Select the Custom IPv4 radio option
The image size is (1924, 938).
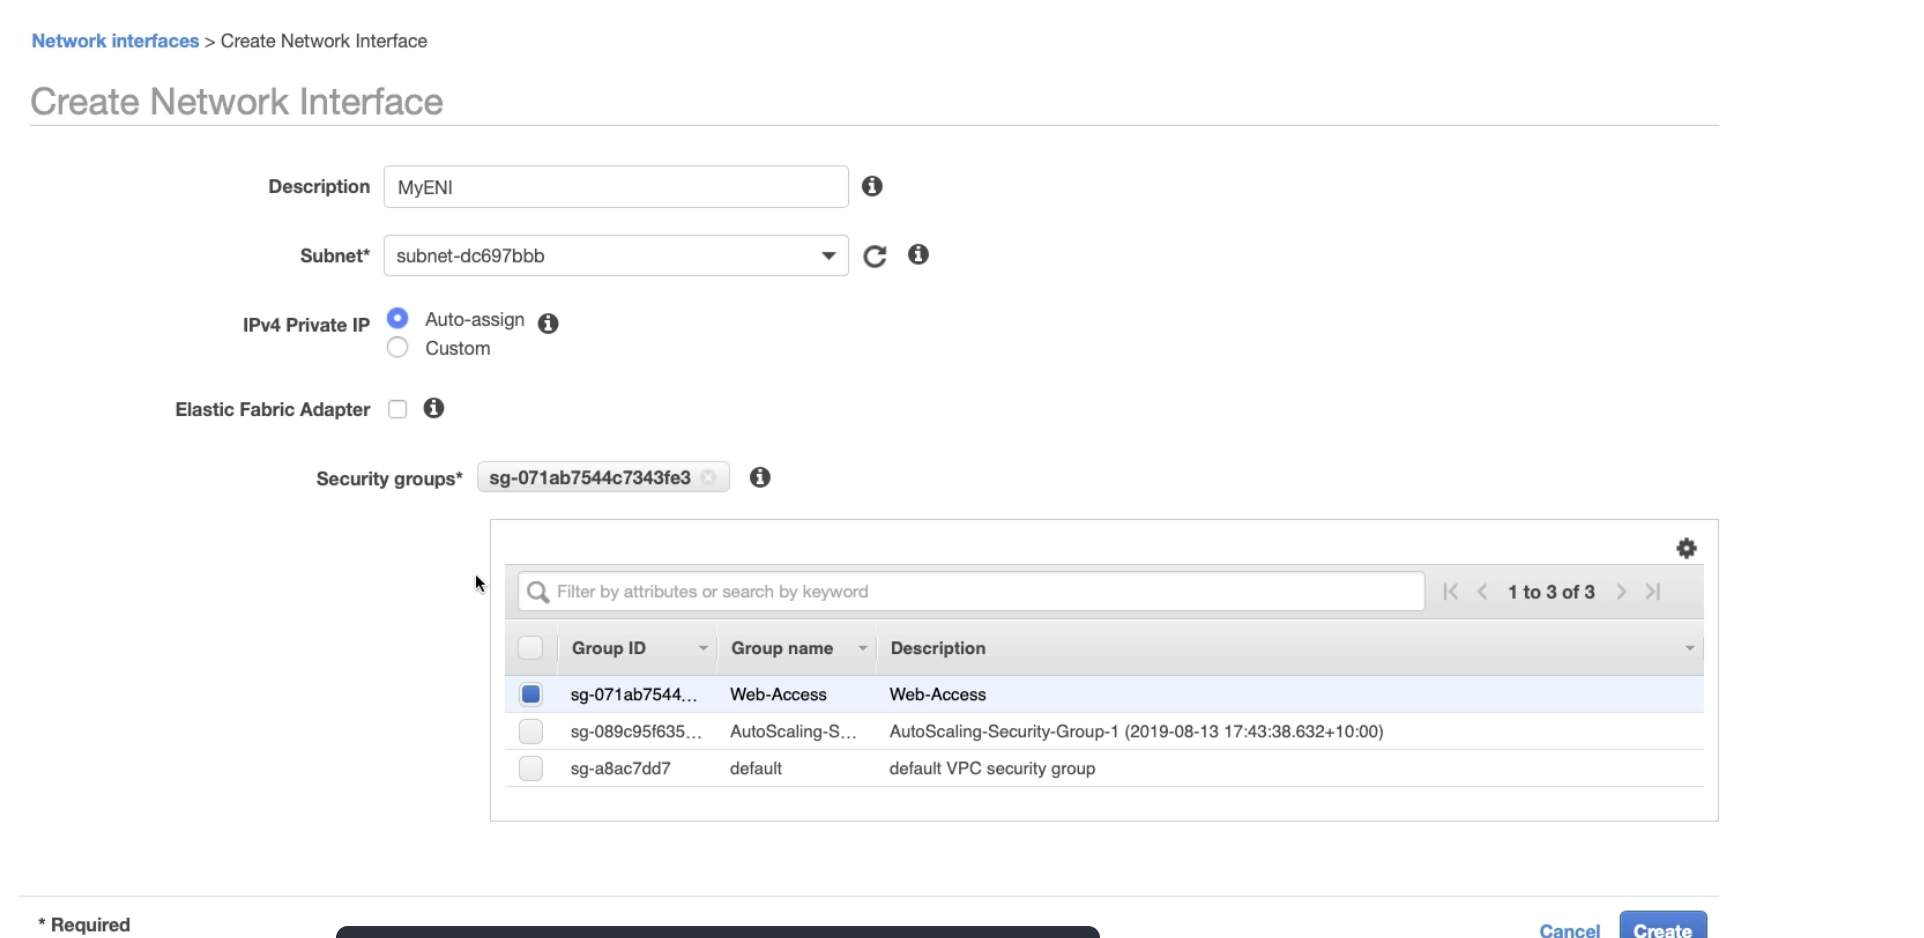(398, 348)
